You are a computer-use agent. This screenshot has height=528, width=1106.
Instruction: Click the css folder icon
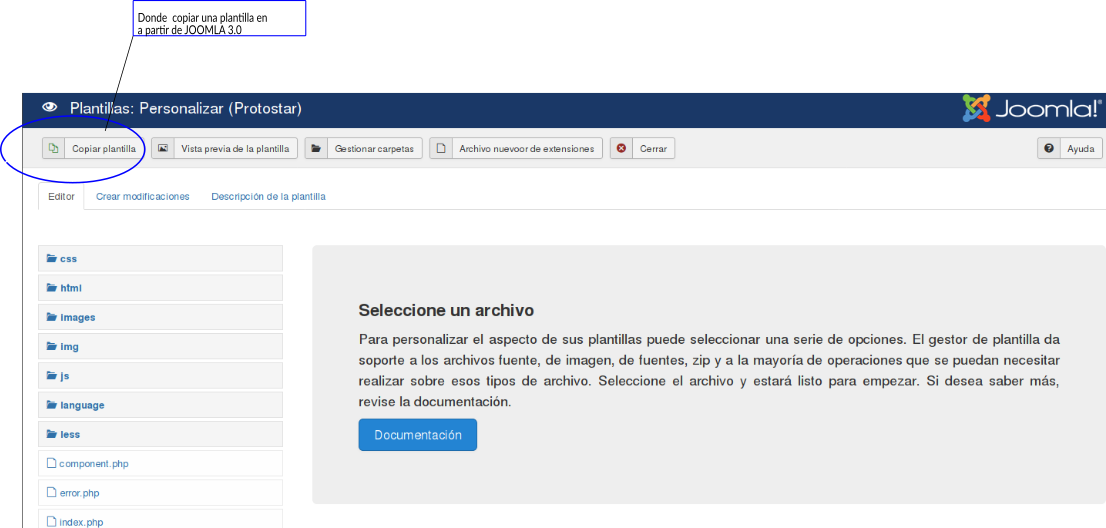[x=51, y=259]
